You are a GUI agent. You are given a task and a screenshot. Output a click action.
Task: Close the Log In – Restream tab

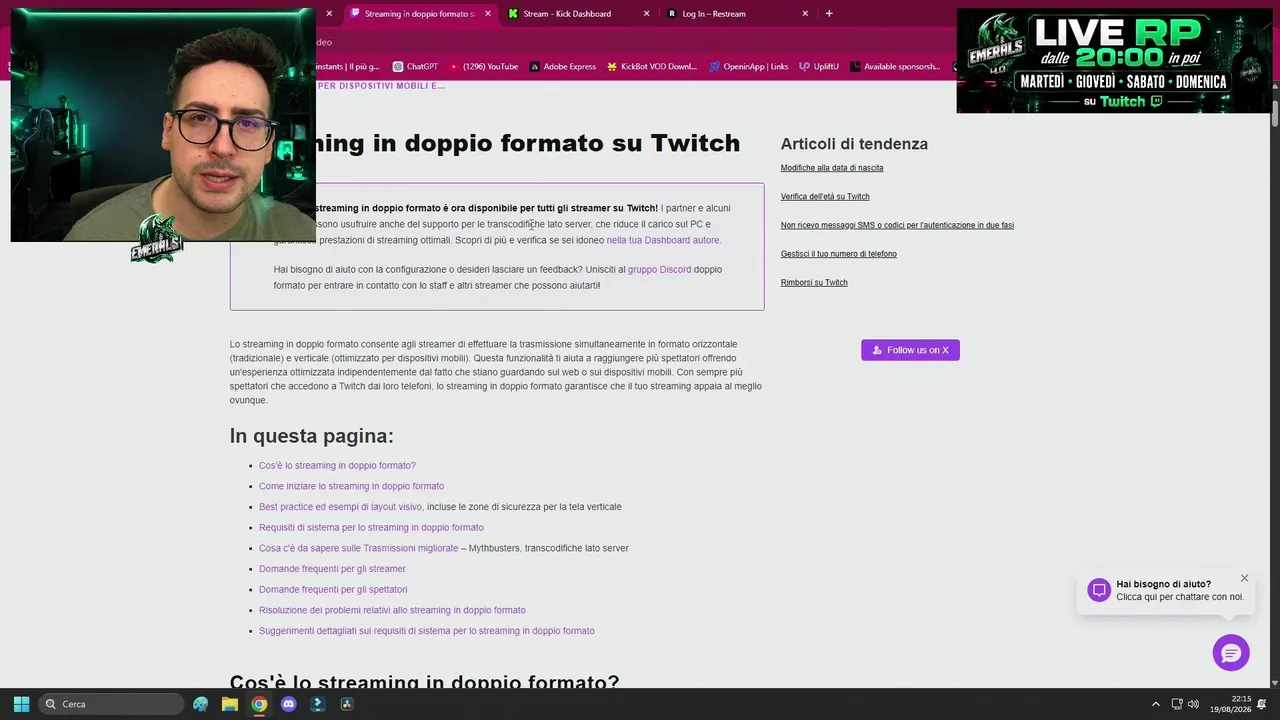click(x=805, y=14)
